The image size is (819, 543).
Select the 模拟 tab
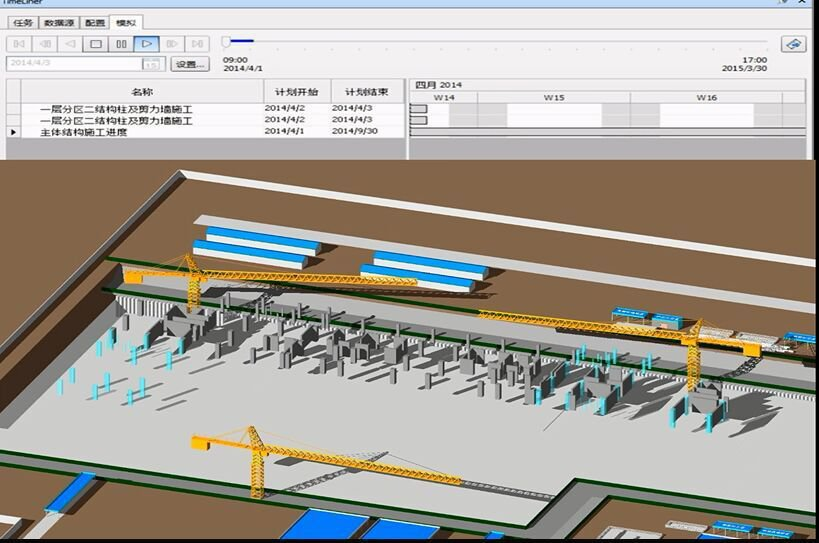126,23
